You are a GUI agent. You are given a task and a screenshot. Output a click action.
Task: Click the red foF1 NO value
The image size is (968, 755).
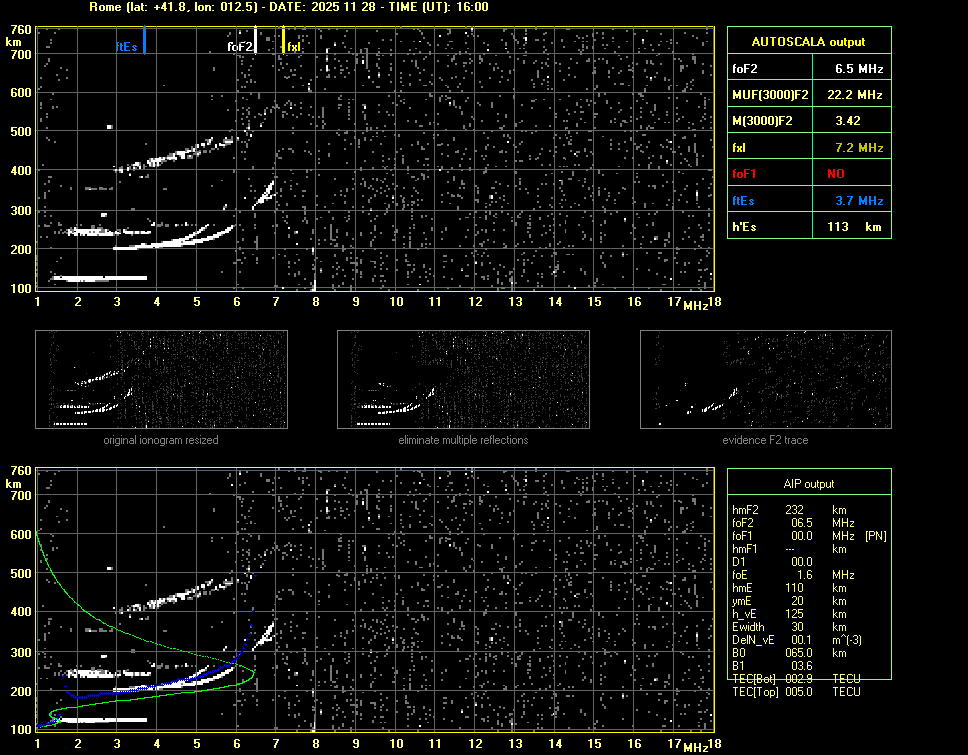click(836, 174)
